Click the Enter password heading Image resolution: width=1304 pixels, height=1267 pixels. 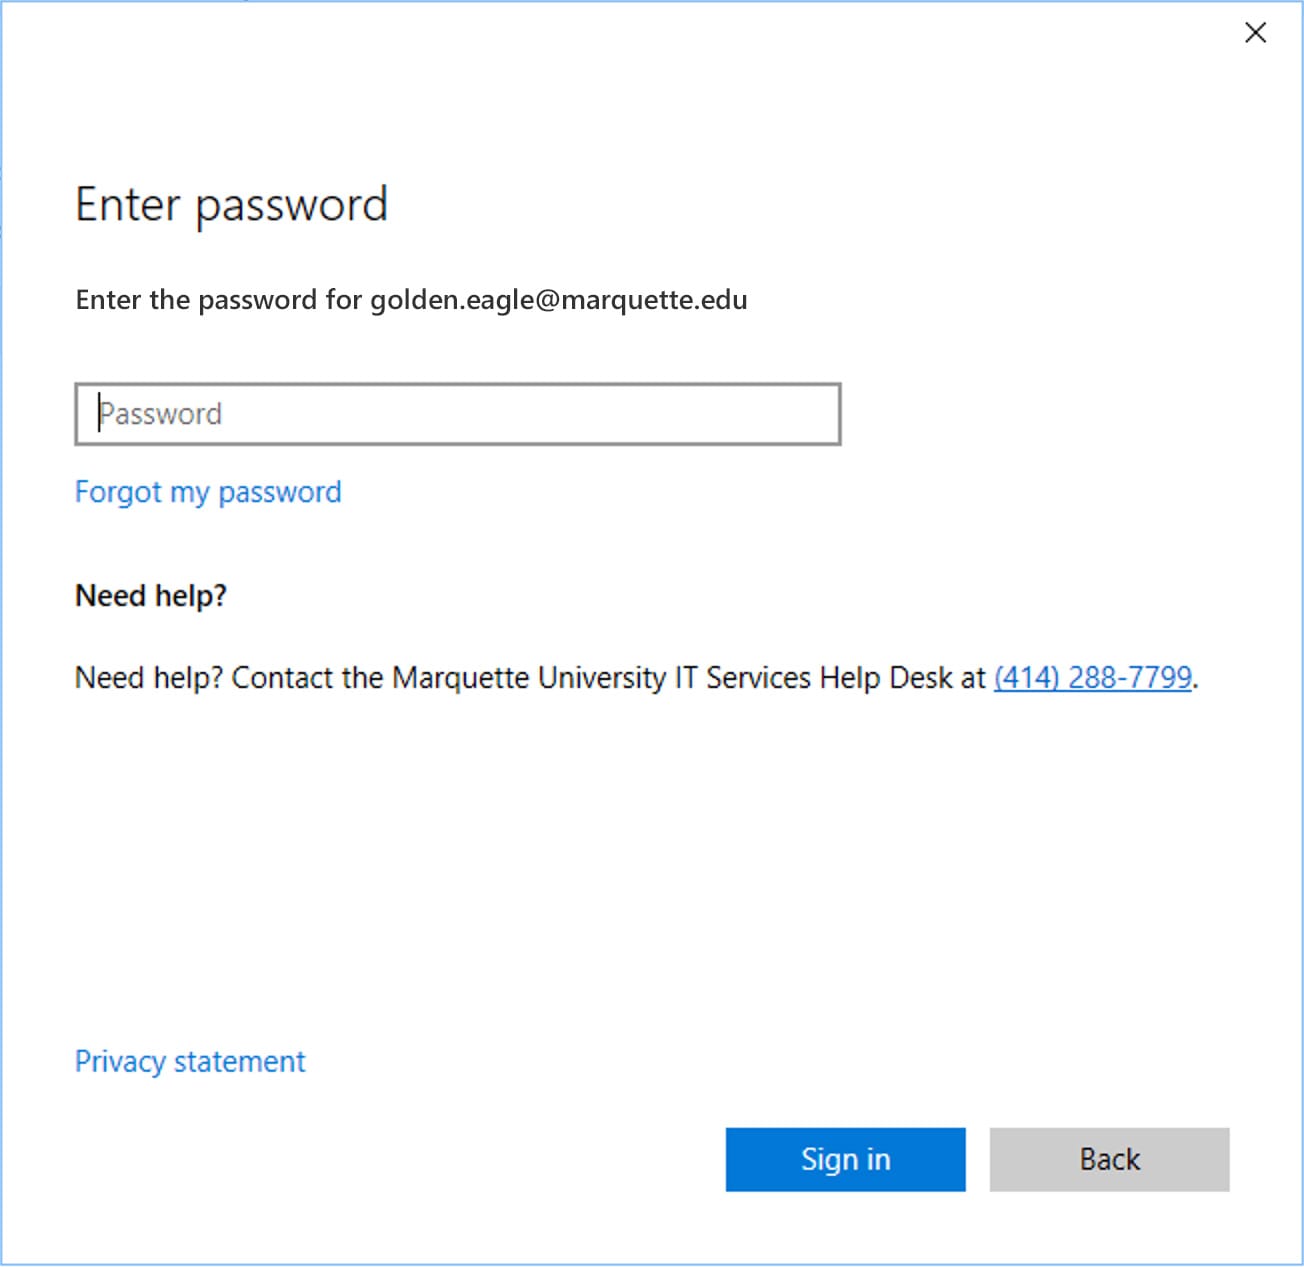tap(231, 205)
